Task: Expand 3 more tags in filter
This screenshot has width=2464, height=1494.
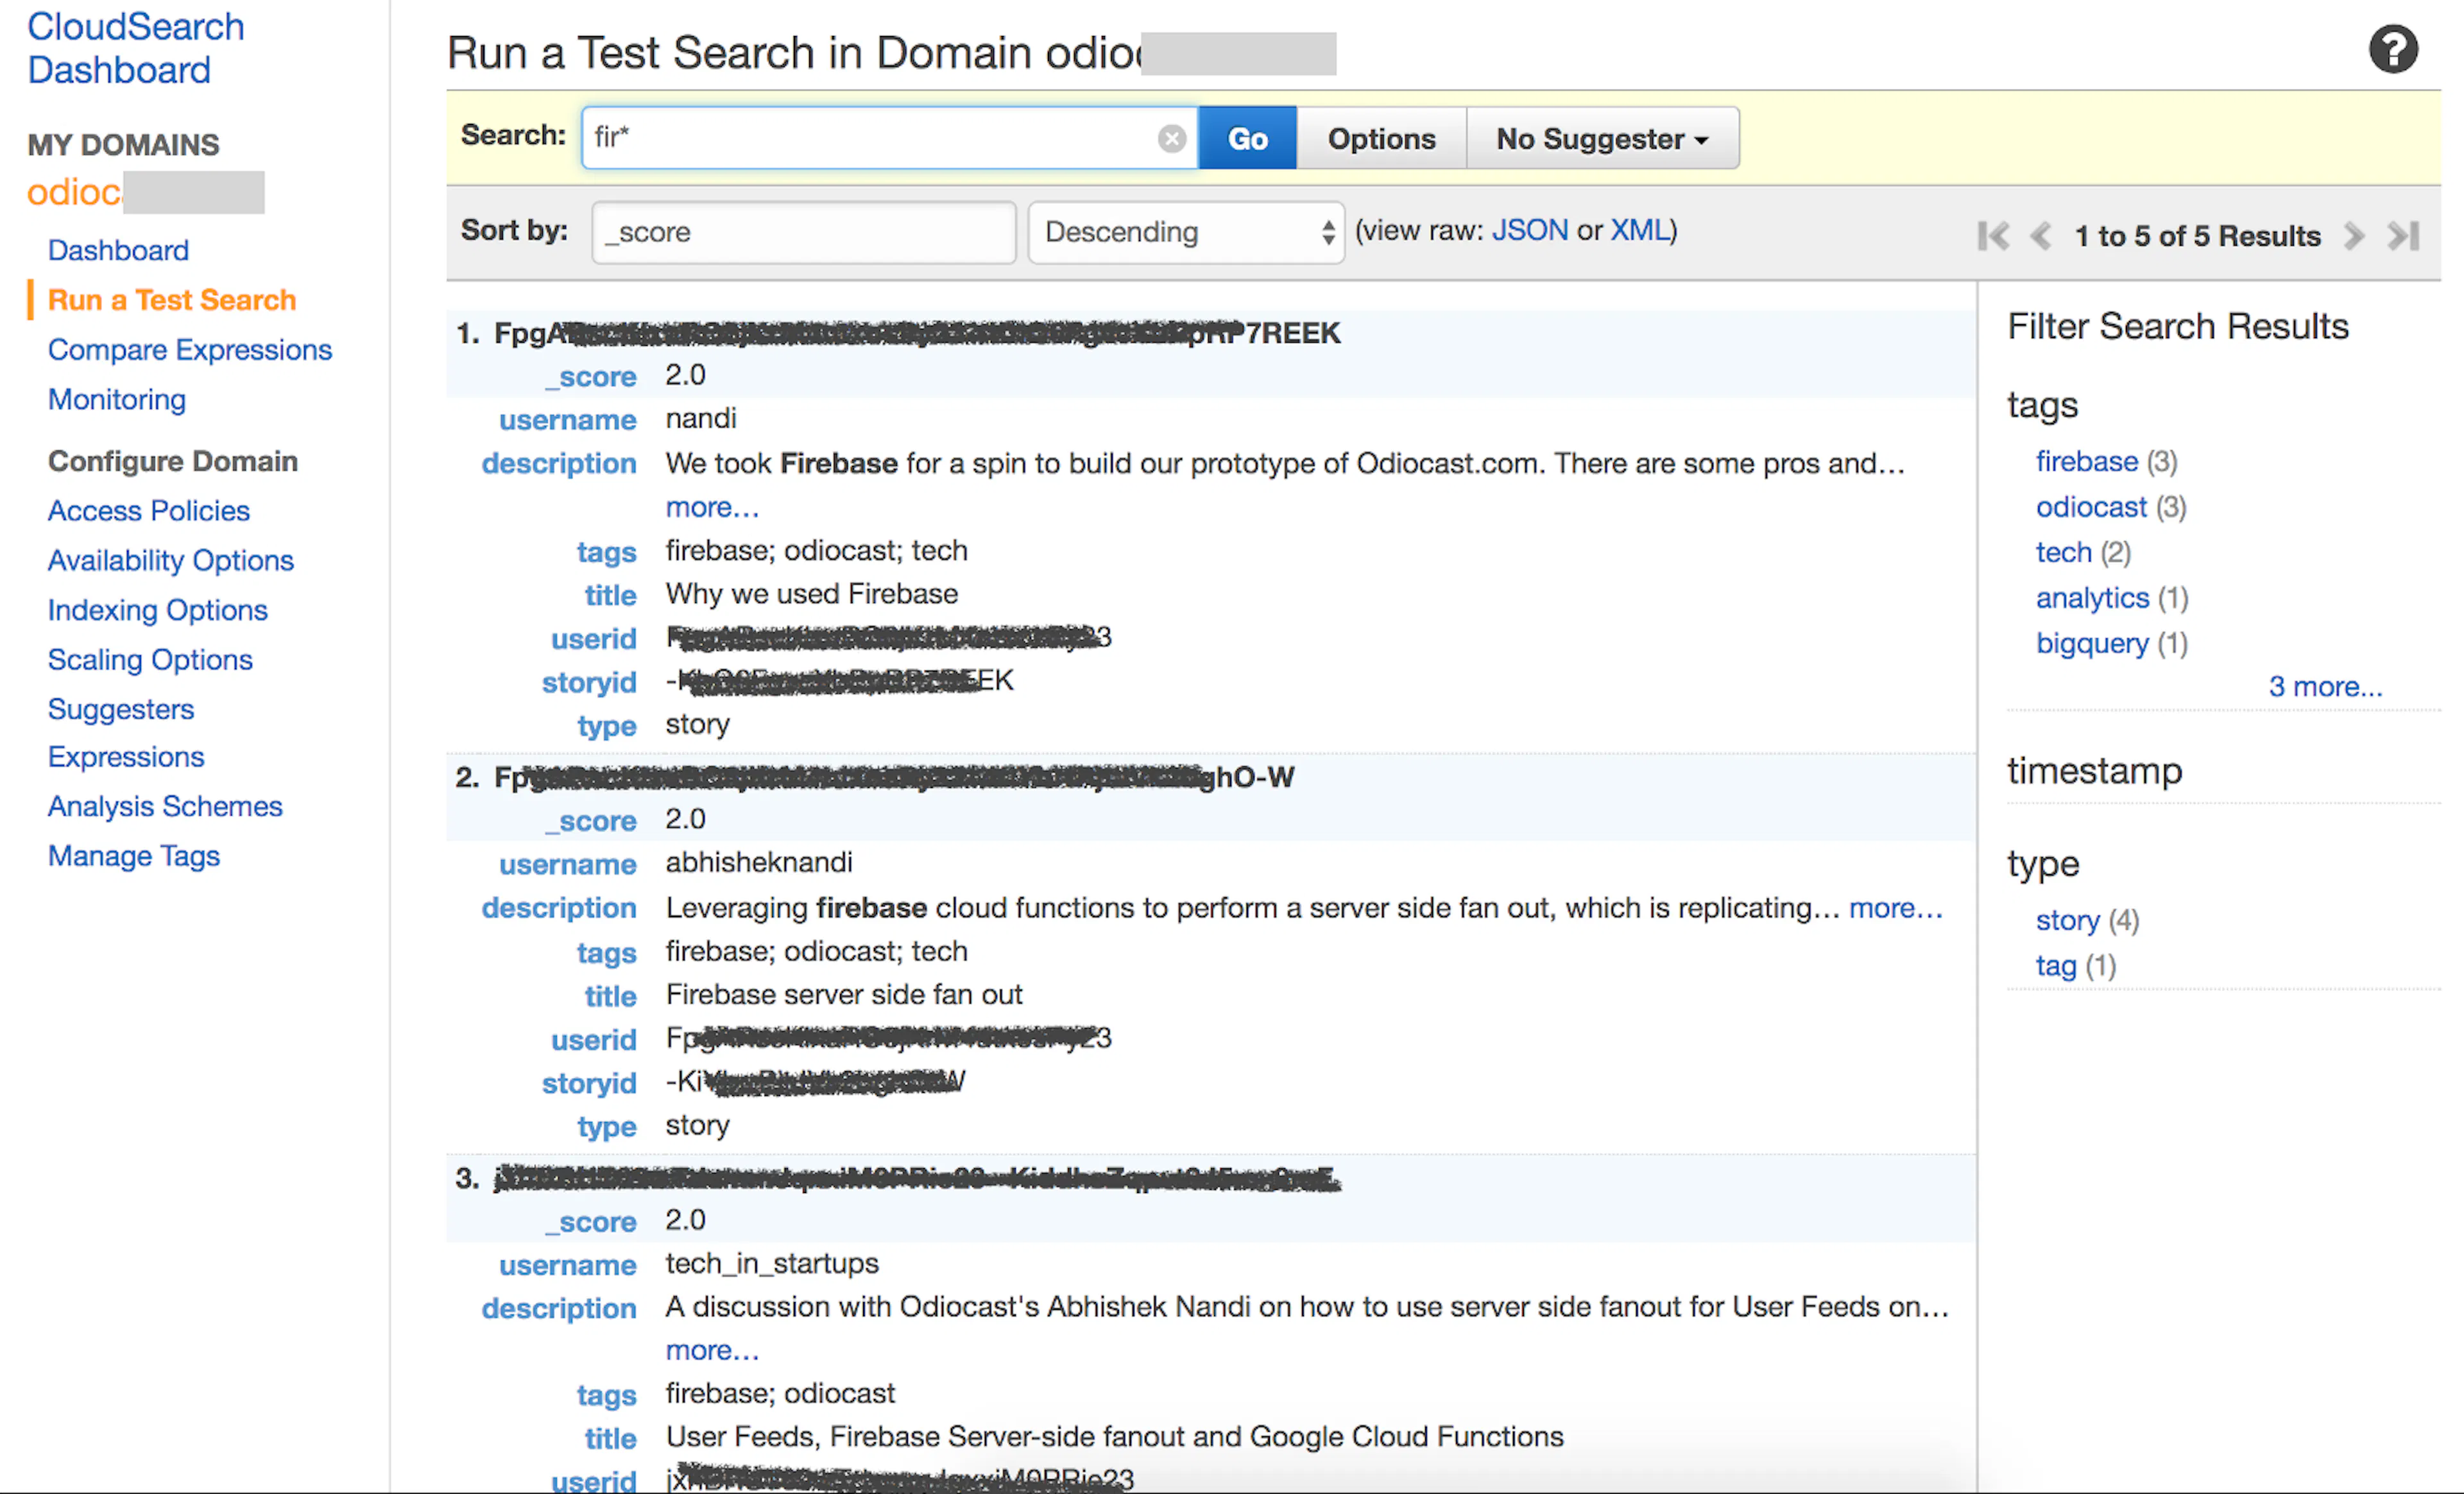Action: 2324,686
